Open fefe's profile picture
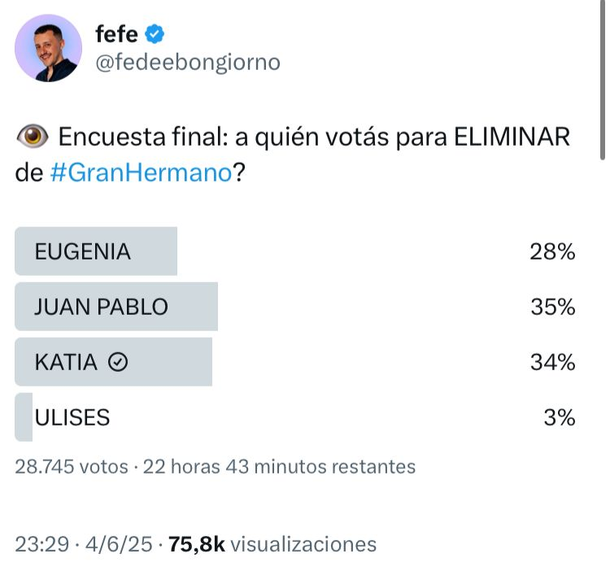This screenshot has width=610, height=567. [x=48, y=48]
